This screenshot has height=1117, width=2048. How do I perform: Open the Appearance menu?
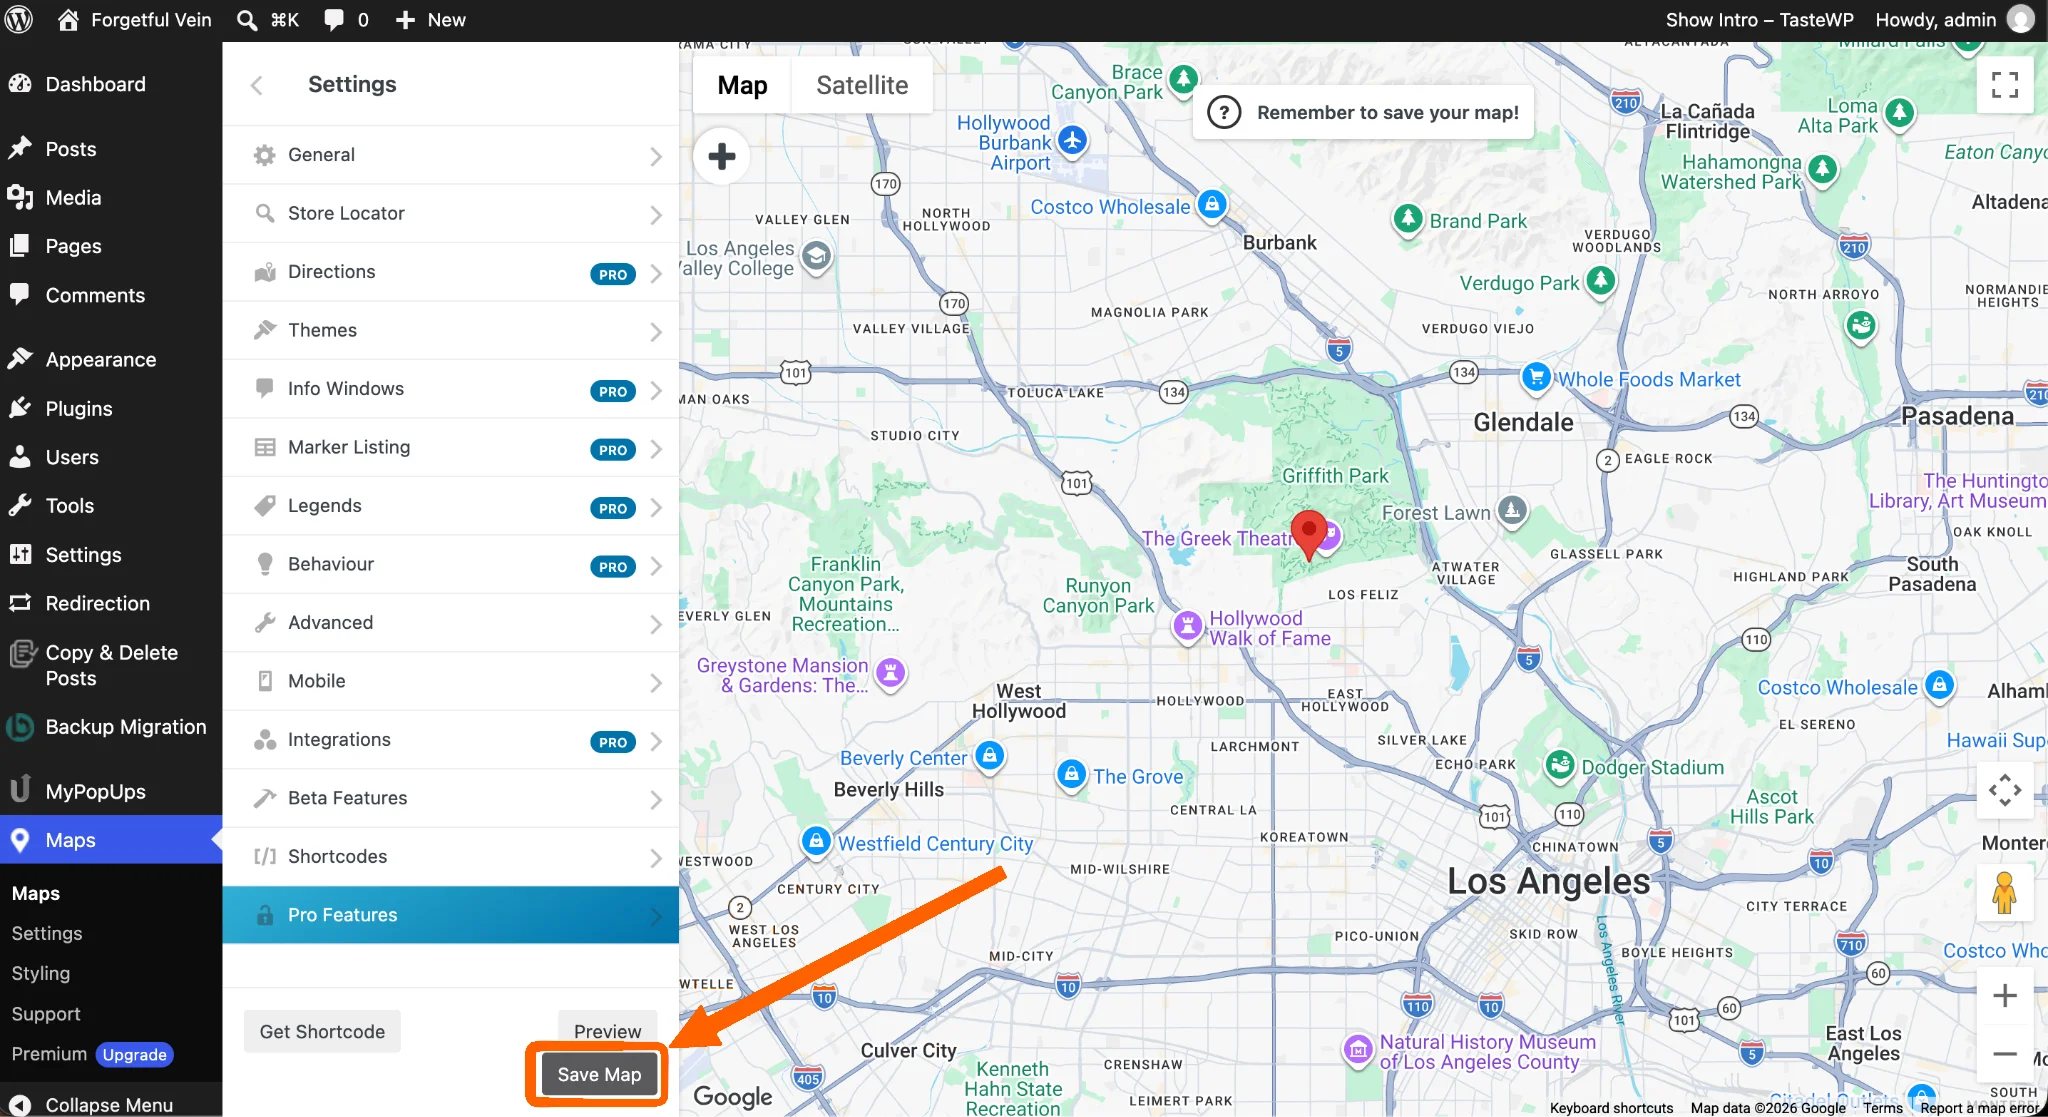click(100, 359)
